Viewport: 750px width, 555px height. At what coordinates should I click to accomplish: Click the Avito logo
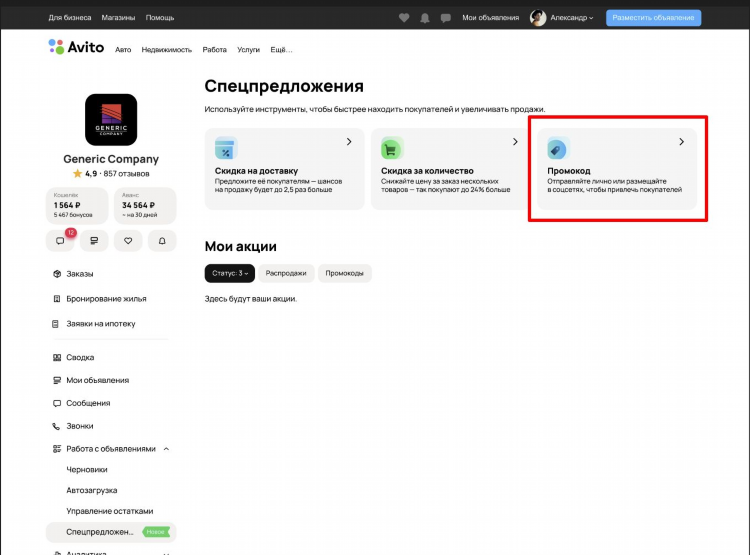[76, 47]
